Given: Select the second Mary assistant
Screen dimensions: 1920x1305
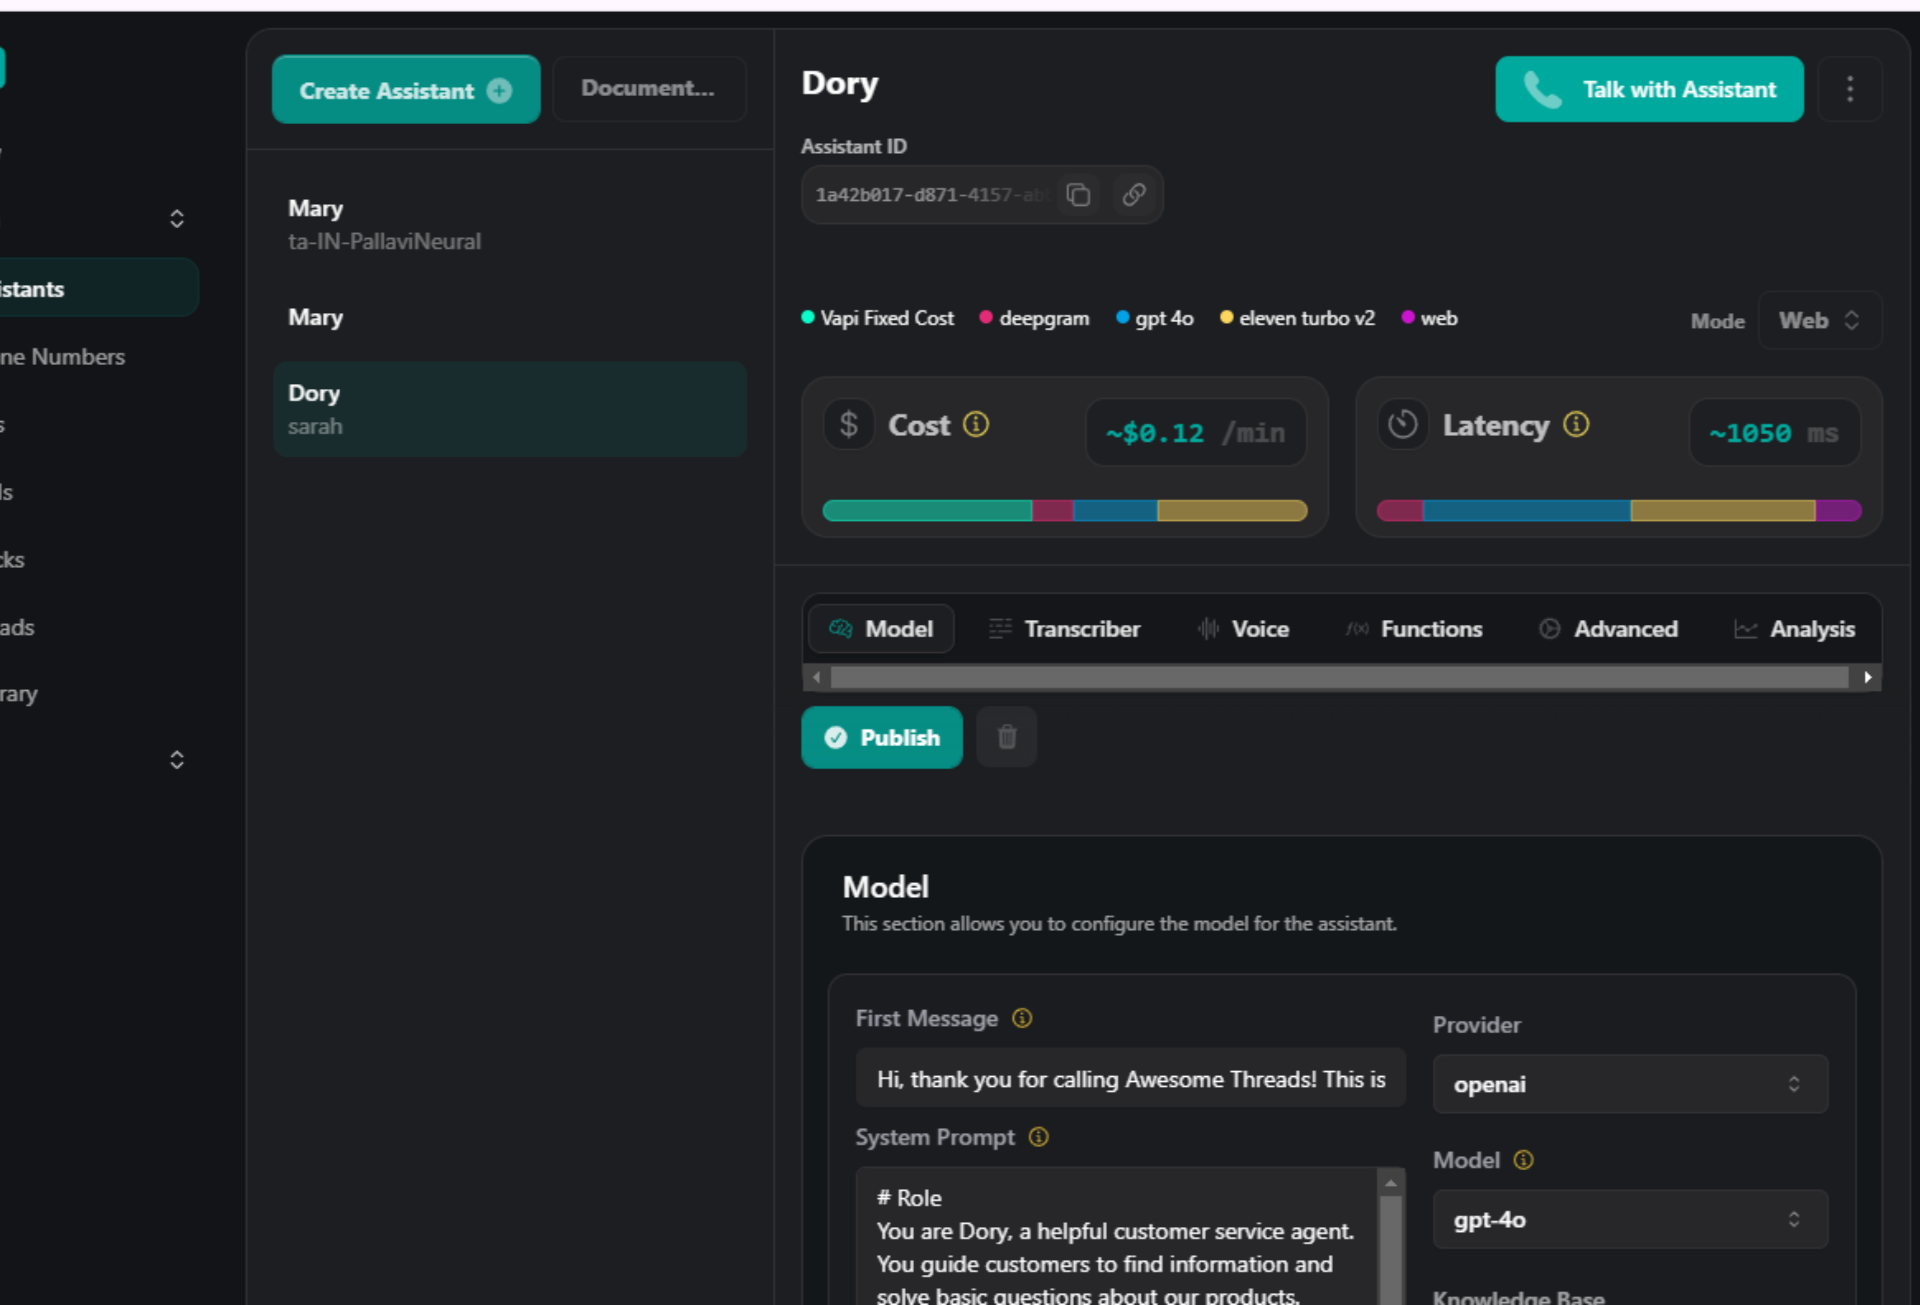Looking at the screenshot, I should (x=510, y=317).
